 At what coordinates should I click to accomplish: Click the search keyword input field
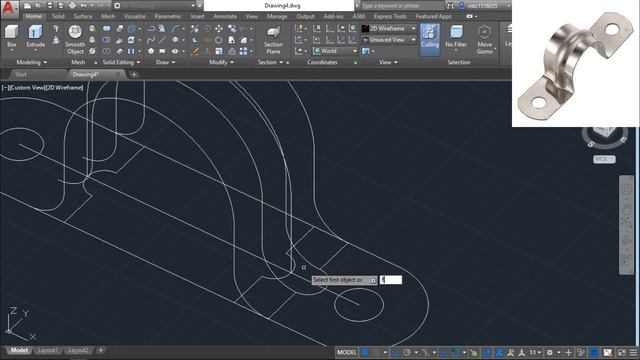click(x=402, y=6)
